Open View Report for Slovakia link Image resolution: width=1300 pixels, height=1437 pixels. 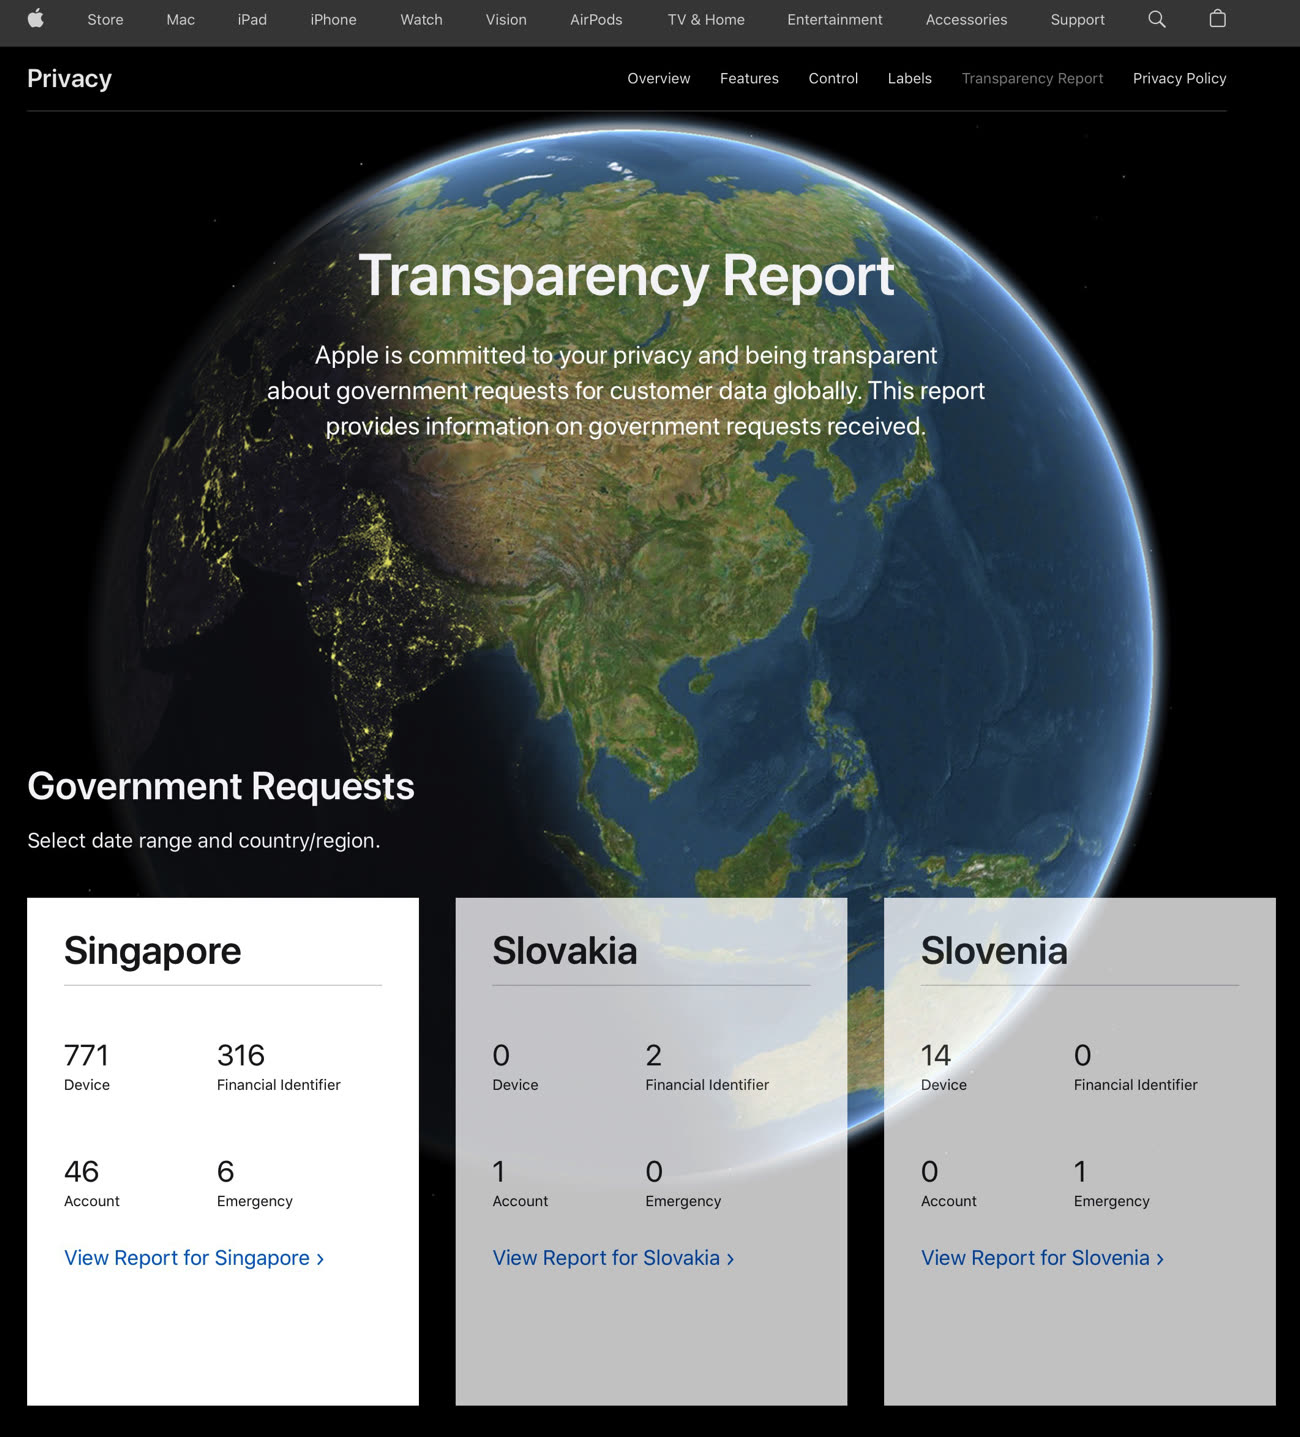pos(613,1258)
